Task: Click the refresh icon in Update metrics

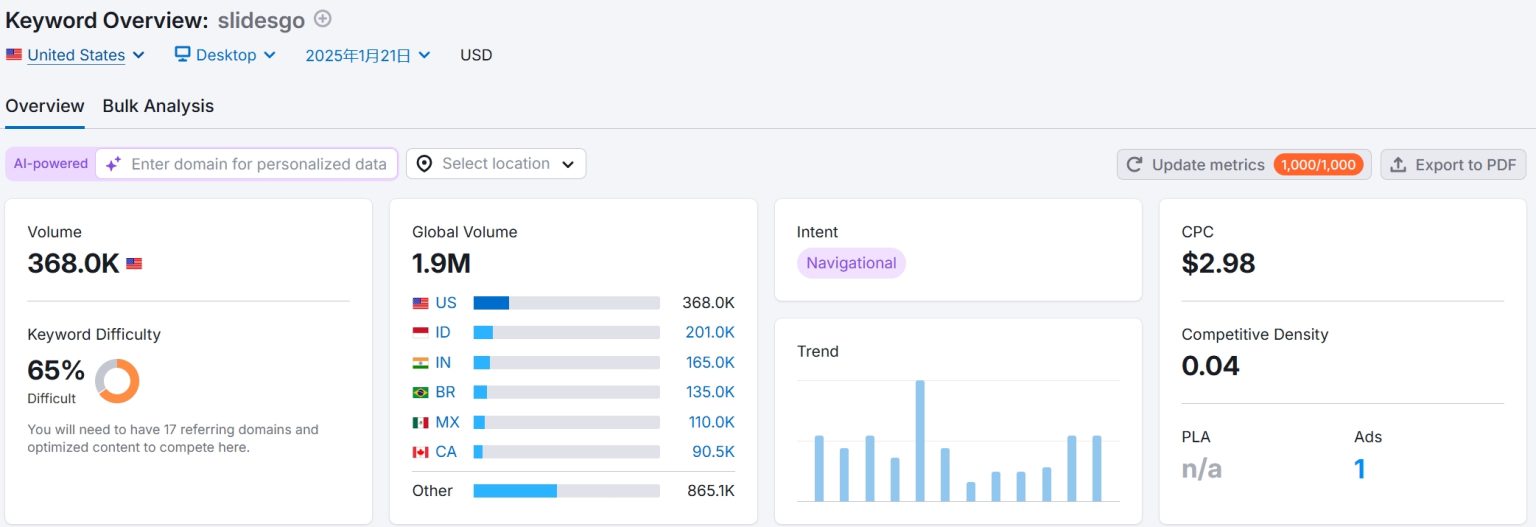Action: 1134,165
